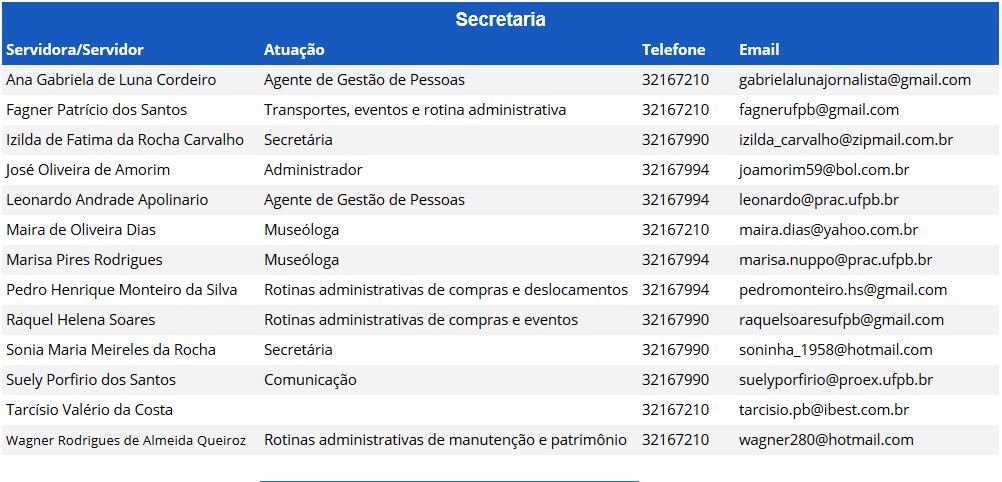This screenshot has width=1002, height=482.
Task: Click the Email column header
Action: [759, 50]
